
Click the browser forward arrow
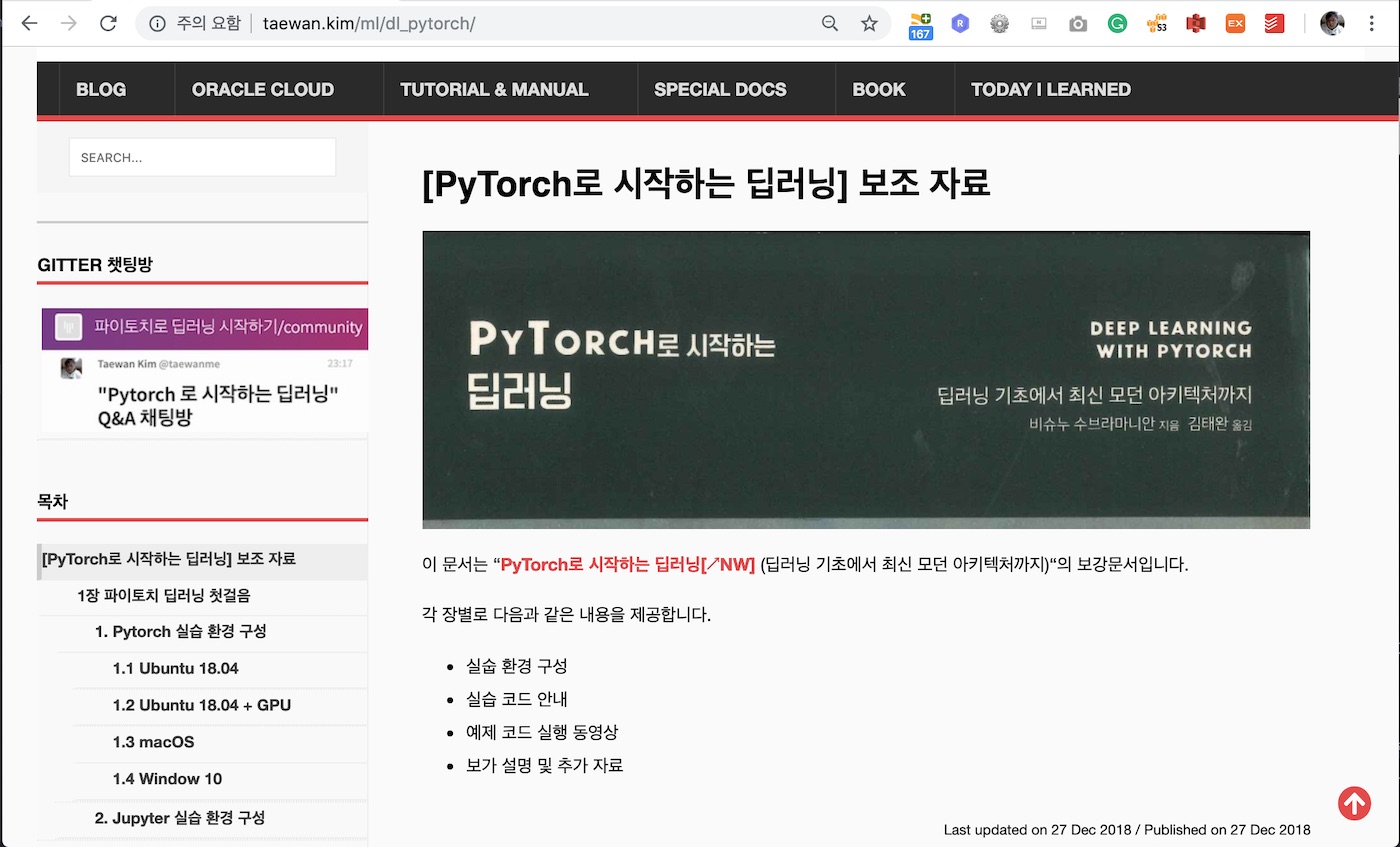coord(68,23)
